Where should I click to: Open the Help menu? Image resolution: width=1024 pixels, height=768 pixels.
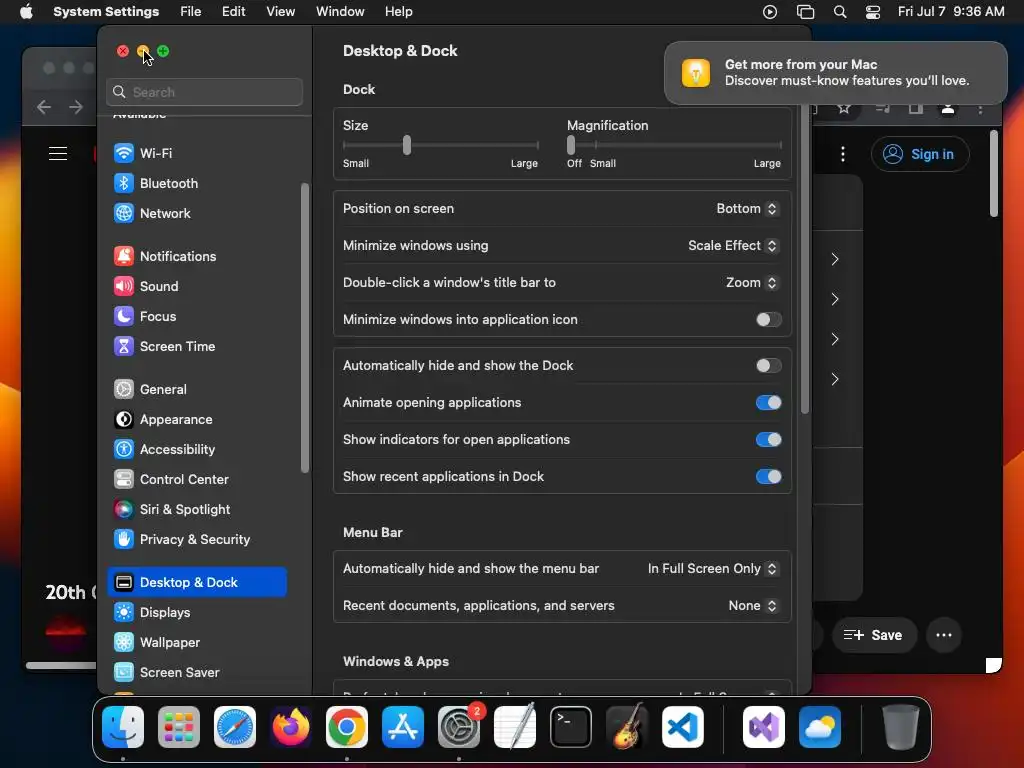click(x=398, y=12)
